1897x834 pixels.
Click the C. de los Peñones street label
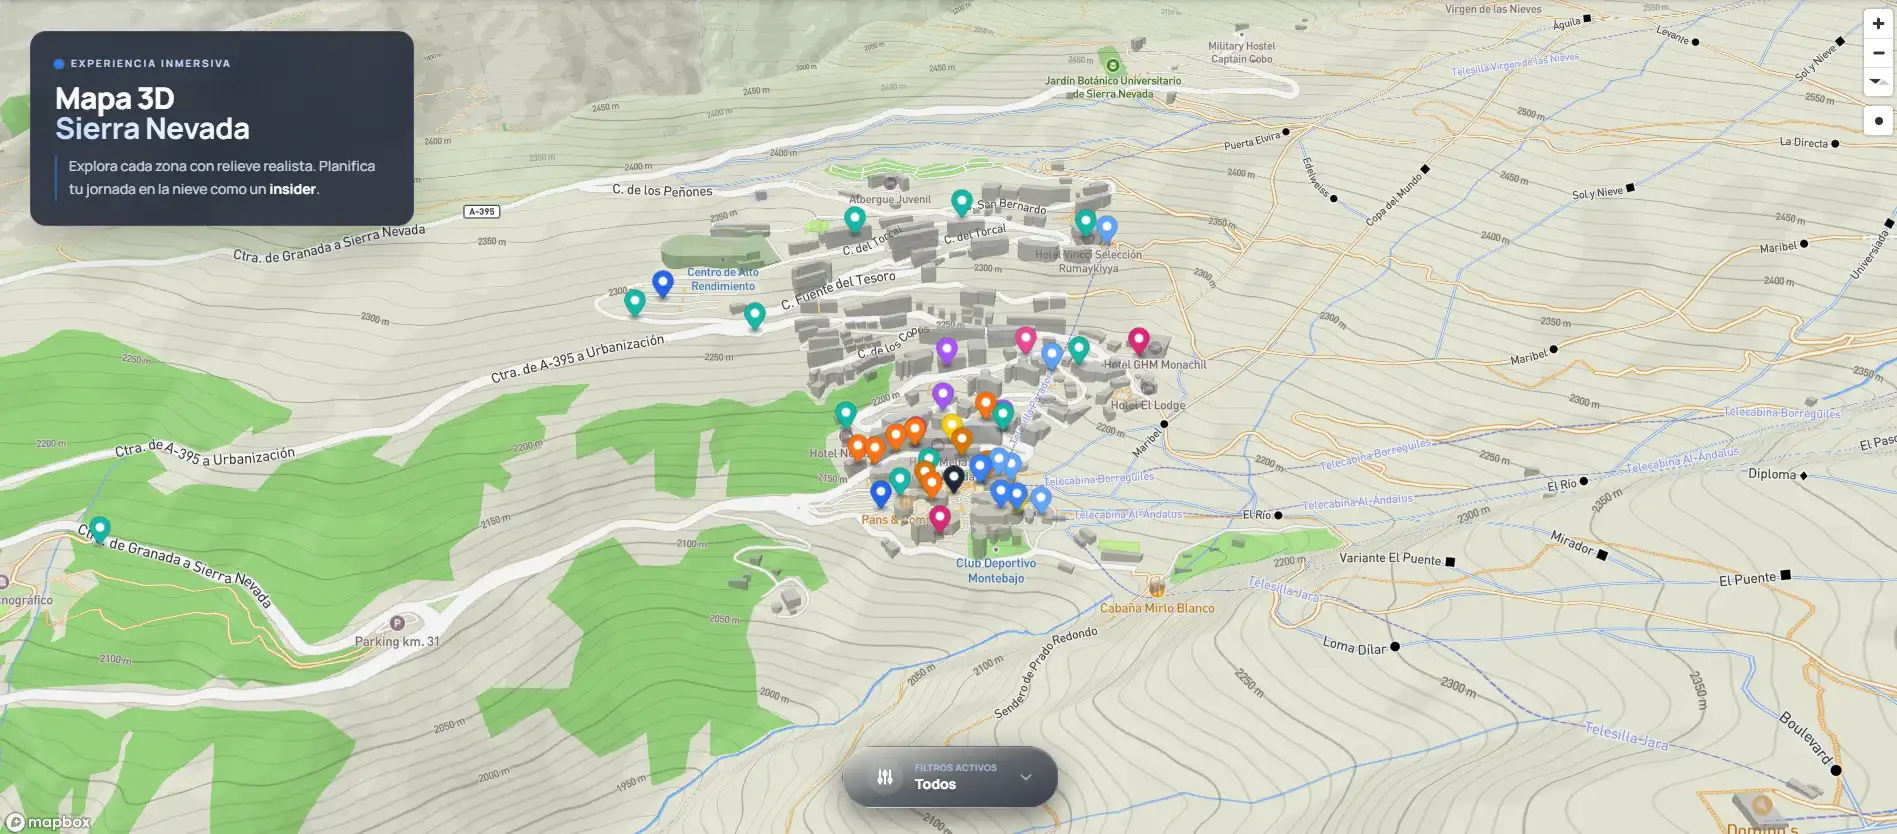662,190
